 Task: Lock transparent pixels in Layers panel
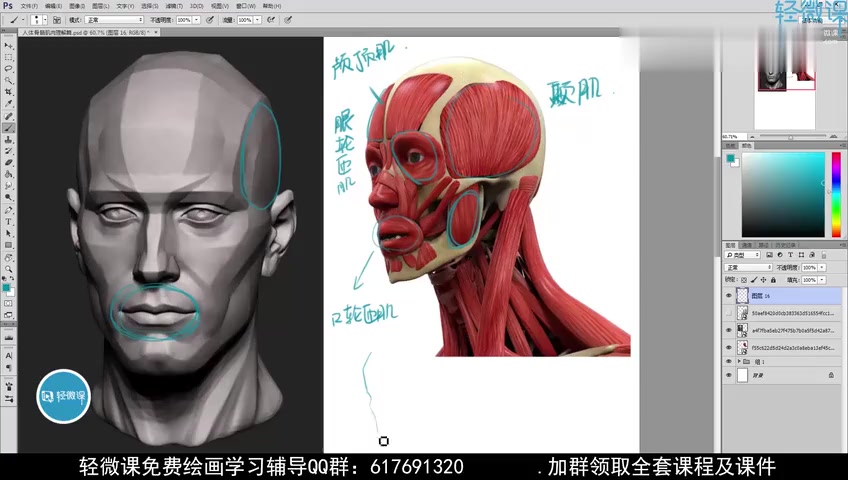tap(744, 280)
